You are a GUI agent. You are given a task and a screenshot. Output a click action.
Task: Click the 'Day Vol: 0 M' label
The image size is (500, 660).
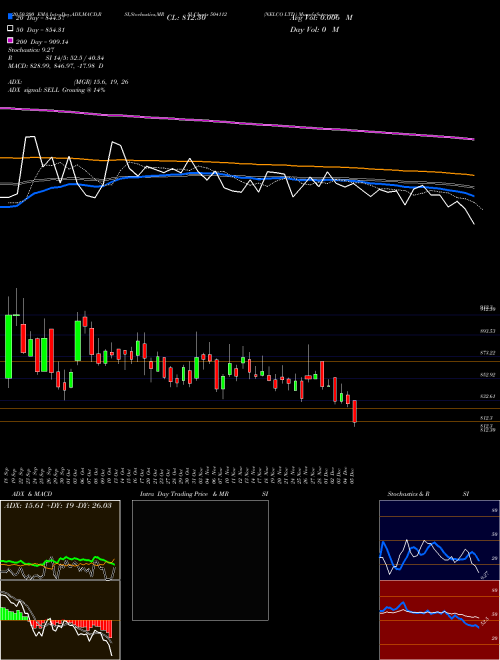coord(314,29)
